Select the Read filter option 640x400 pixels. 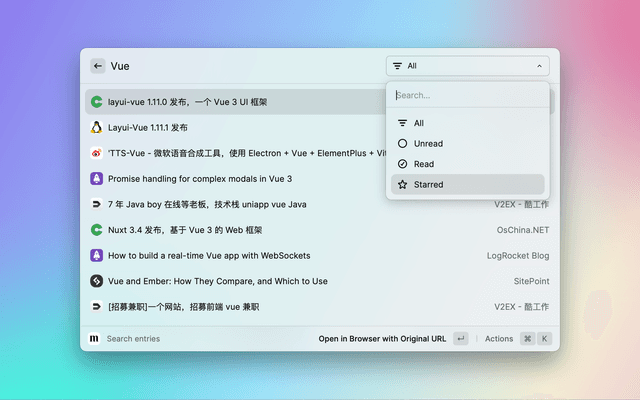click(x=424, y=164)
